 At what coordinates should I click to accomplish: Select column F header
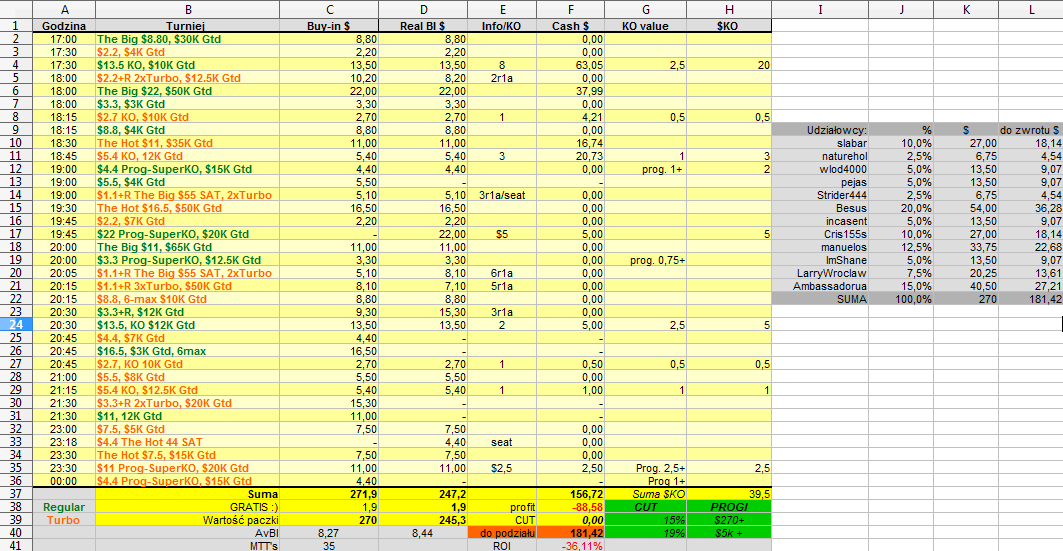[x=570, y=9]
